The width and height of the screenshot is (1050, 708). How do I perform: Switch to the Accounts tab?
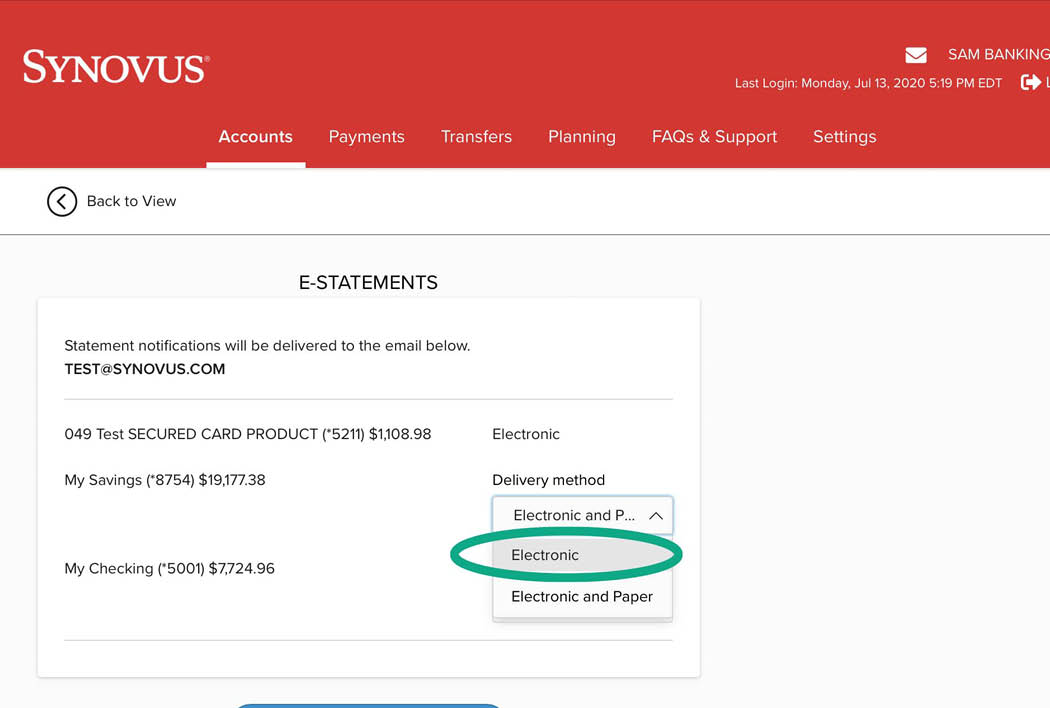point(255,137)
